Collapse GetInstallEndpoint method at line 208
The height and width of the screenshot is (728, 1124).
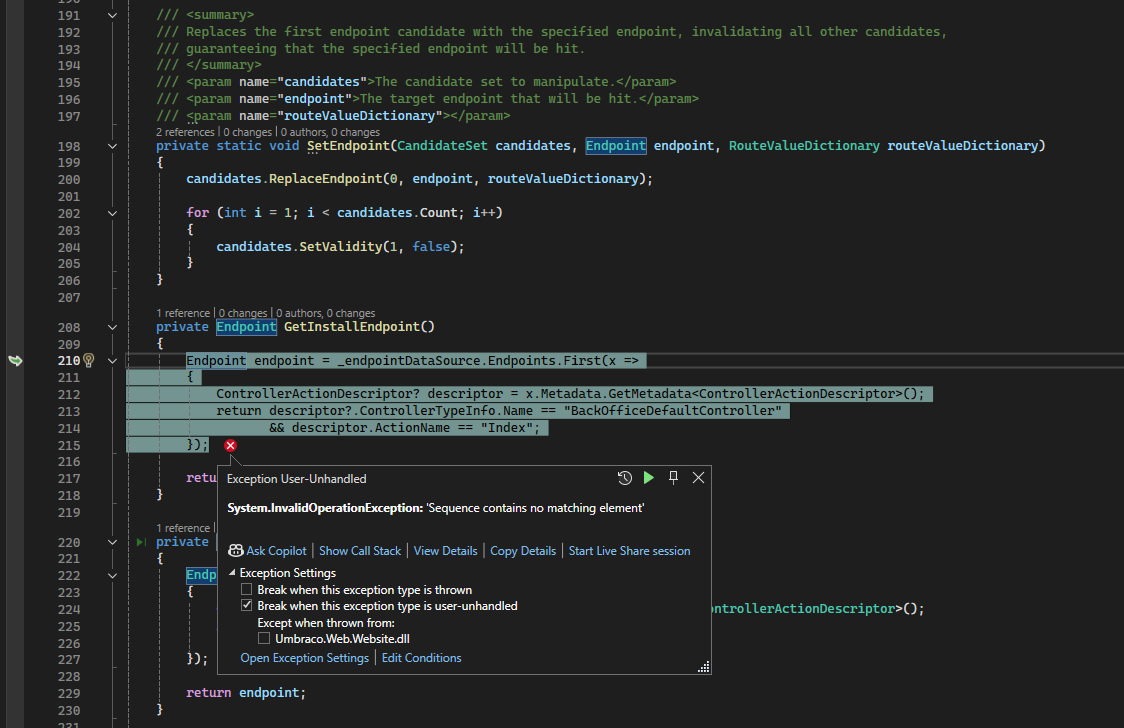(113, 327)
